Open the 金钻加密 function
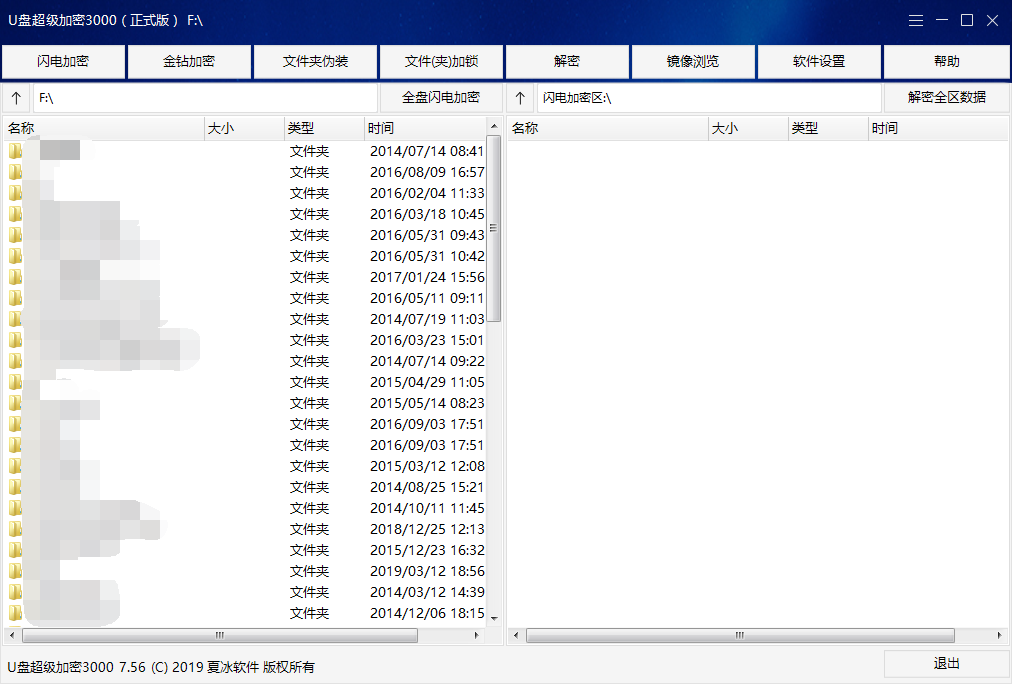Viewport: 1012px width, 684px height. click(x=189, y=61)
